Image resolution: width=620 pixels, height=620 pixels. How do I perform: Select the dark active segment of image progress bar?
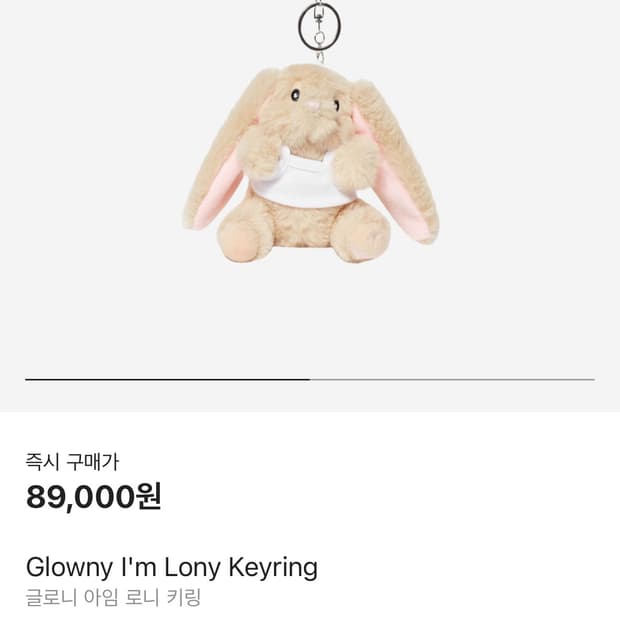pyautogui.click(x=168, y=379)
